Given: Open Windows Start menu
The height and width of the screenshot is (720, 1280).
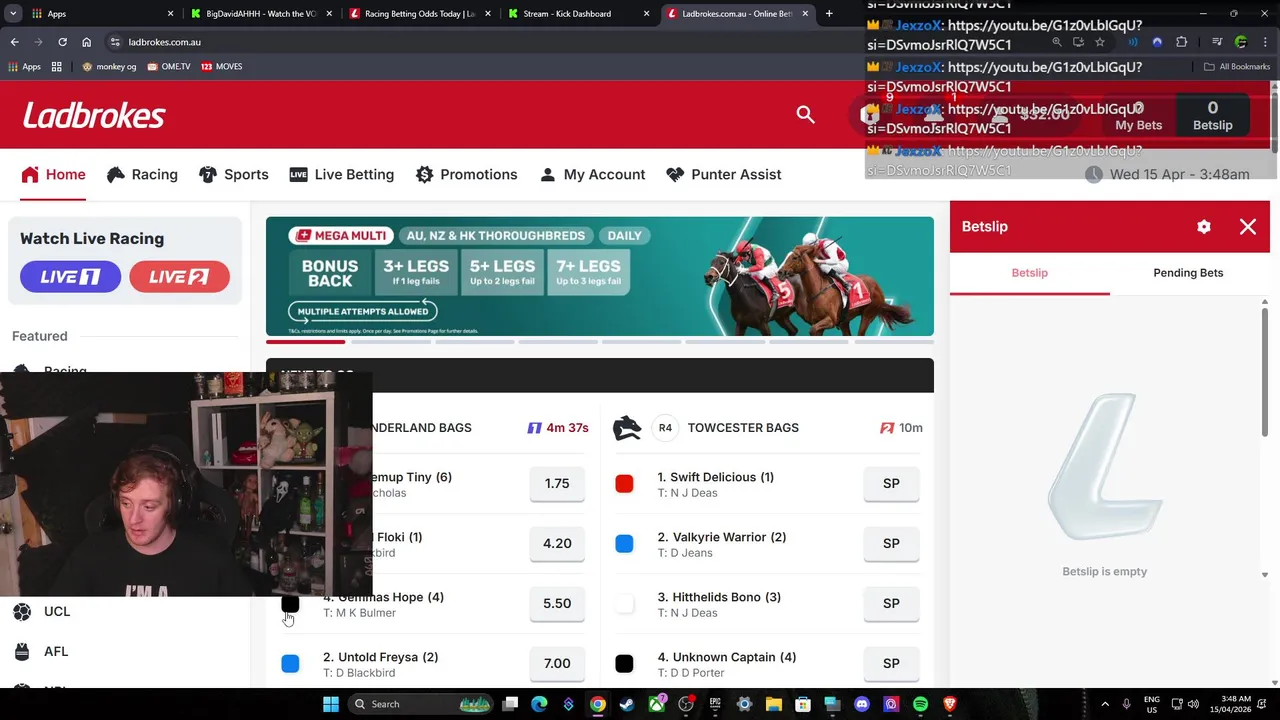Looking at the screenshot, I should coord(331,704).
